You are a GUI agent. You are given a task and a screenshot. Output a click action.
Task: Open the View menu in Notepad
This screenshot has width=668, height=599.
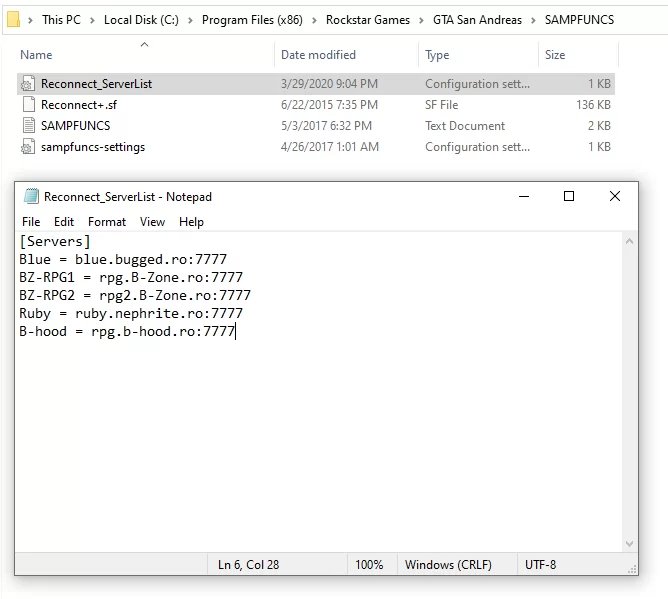click(x=152, y=222)
